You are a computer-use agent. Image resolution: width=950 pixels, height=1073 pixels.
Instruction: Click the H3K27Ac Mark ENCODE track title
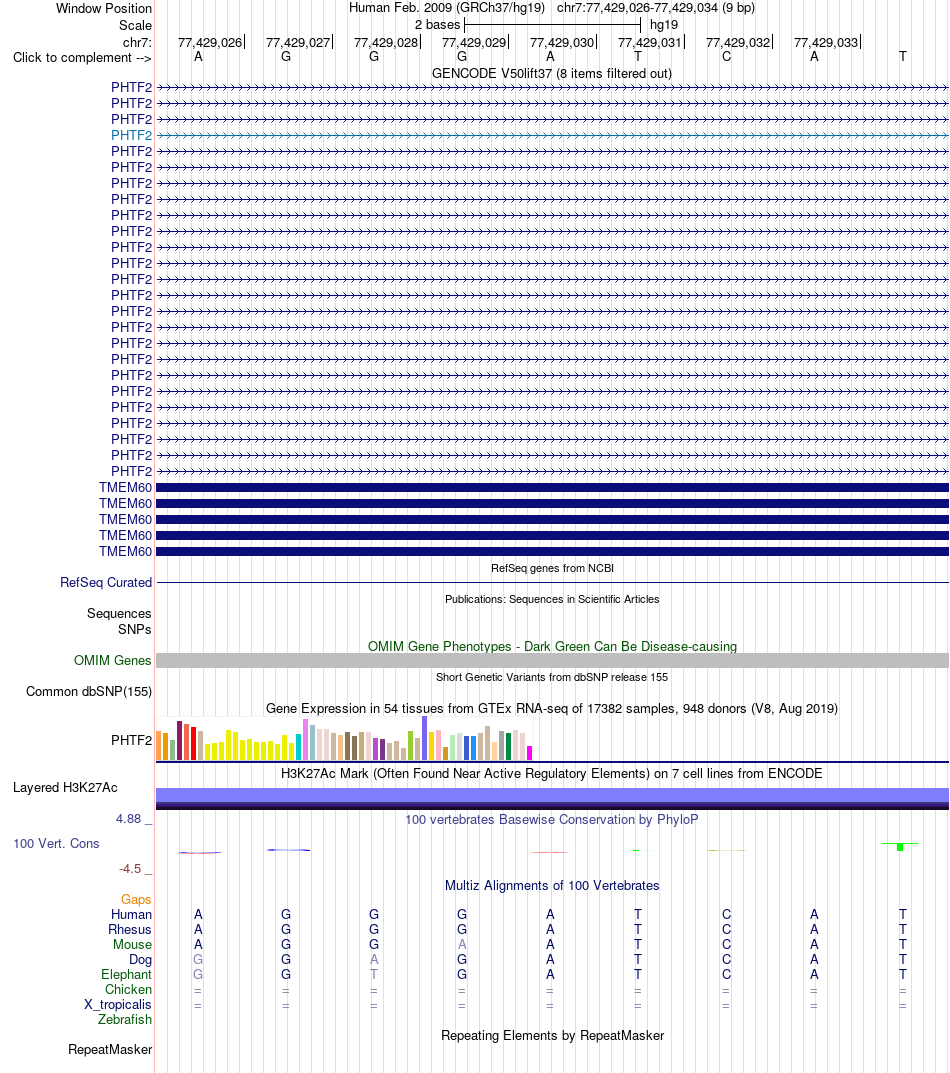pyautogui.click(x=552, y=773)
